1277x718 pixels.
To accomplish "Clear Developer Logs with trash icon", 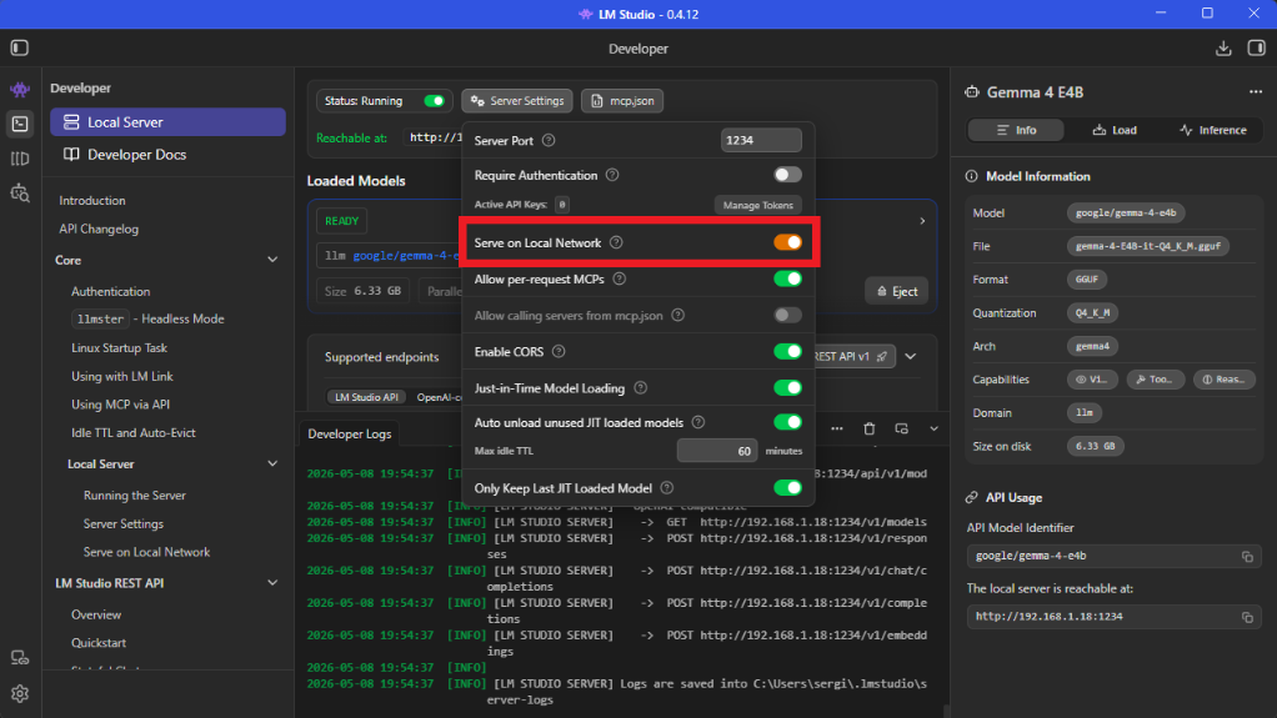I will click(x=869, y=429).
